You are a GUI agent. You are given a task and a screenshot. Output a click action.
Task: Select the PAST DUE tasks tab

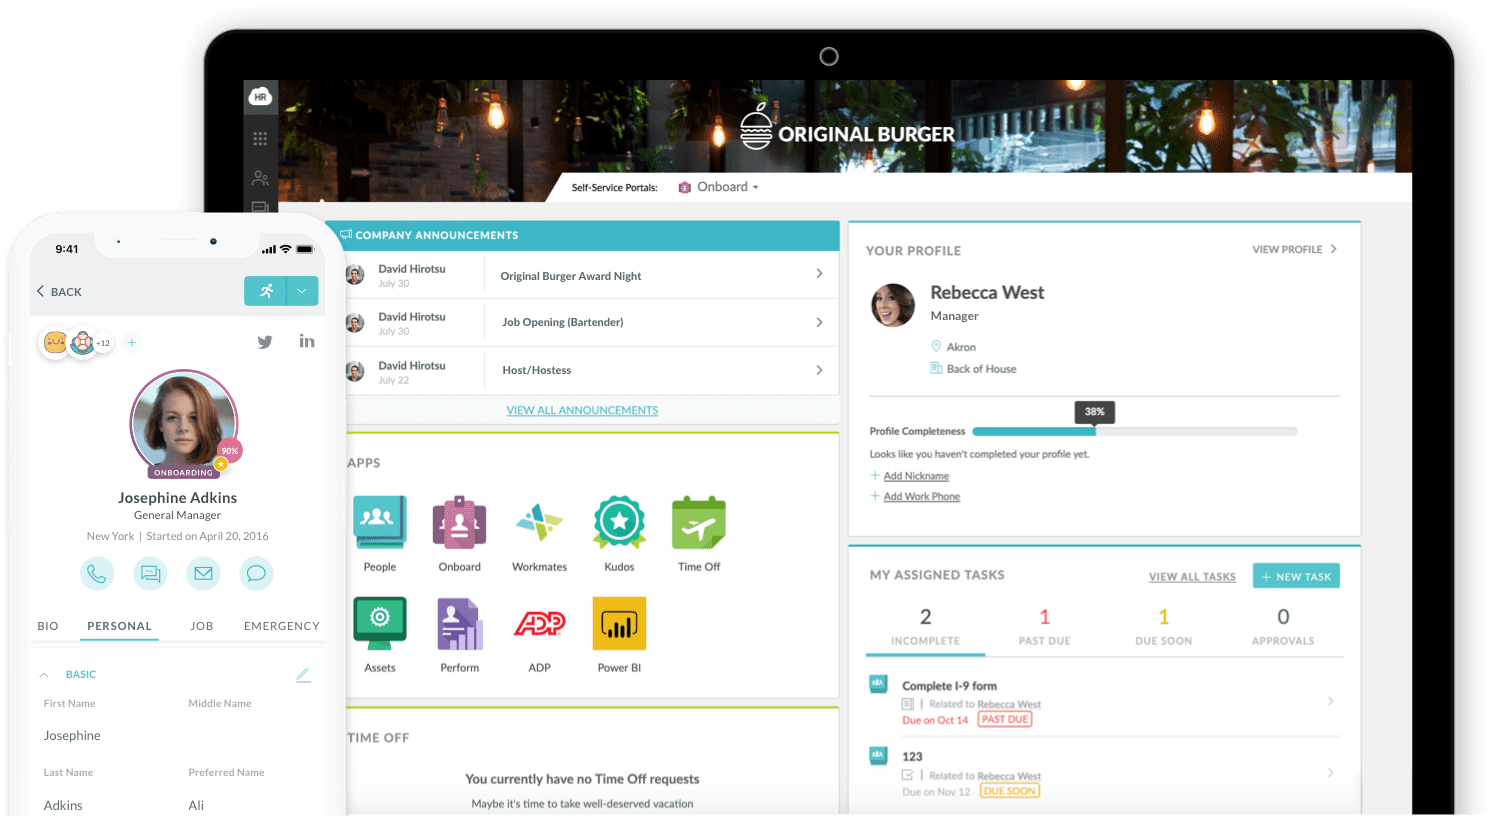[1044, 629]
